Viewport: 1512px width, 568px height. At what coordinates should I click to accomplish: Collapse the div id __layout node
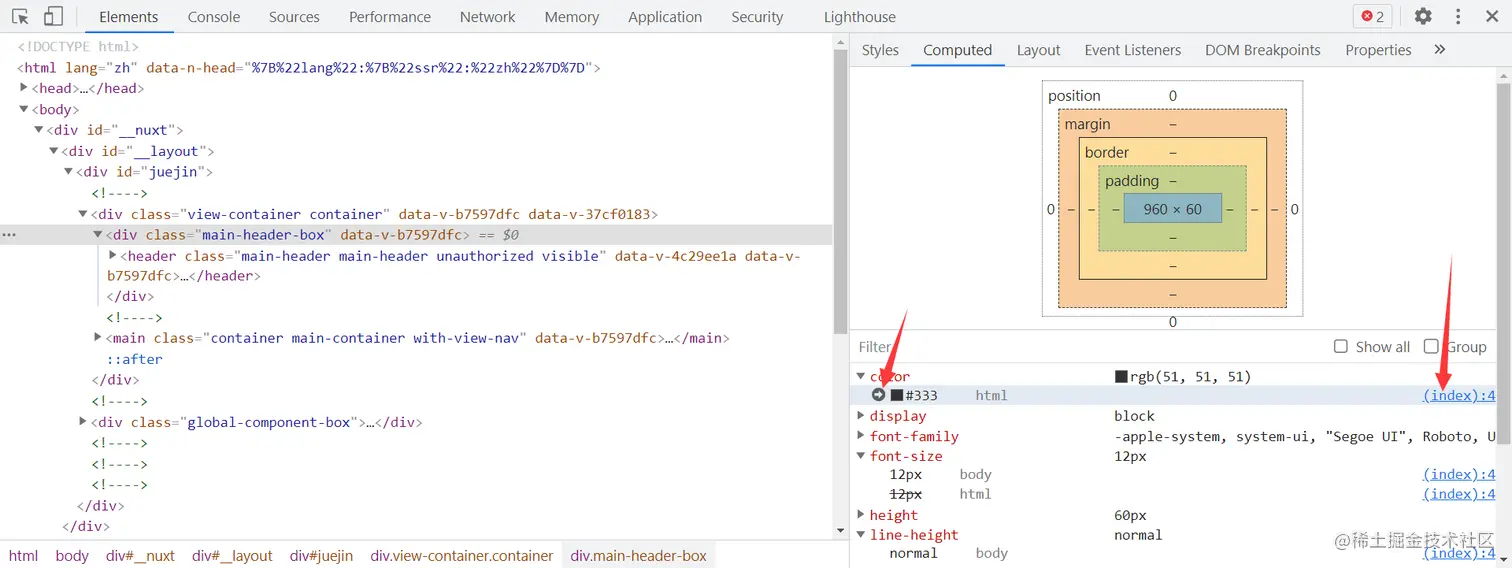[x=54, y=151]
